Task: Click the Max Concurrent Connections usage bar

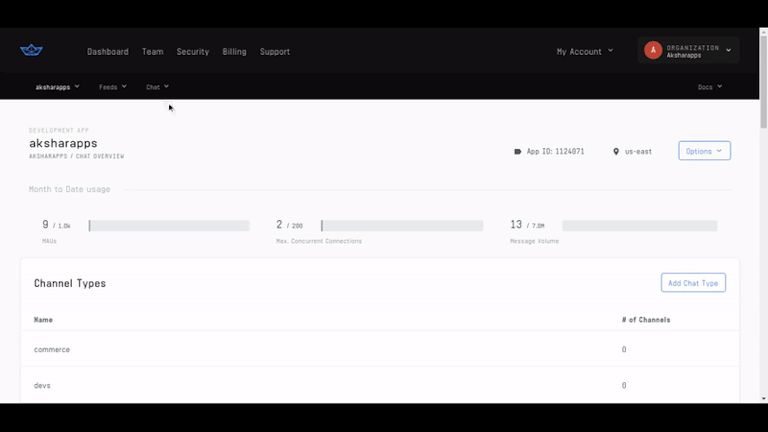Action: tap(402, 225)
